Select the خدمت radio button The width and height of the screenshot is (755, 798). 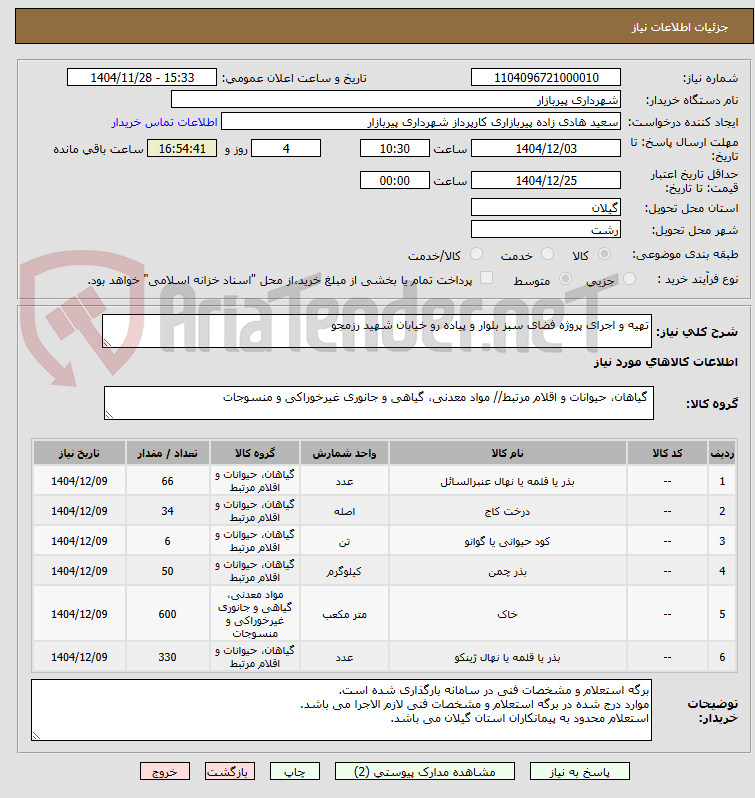tap(547, 254)
